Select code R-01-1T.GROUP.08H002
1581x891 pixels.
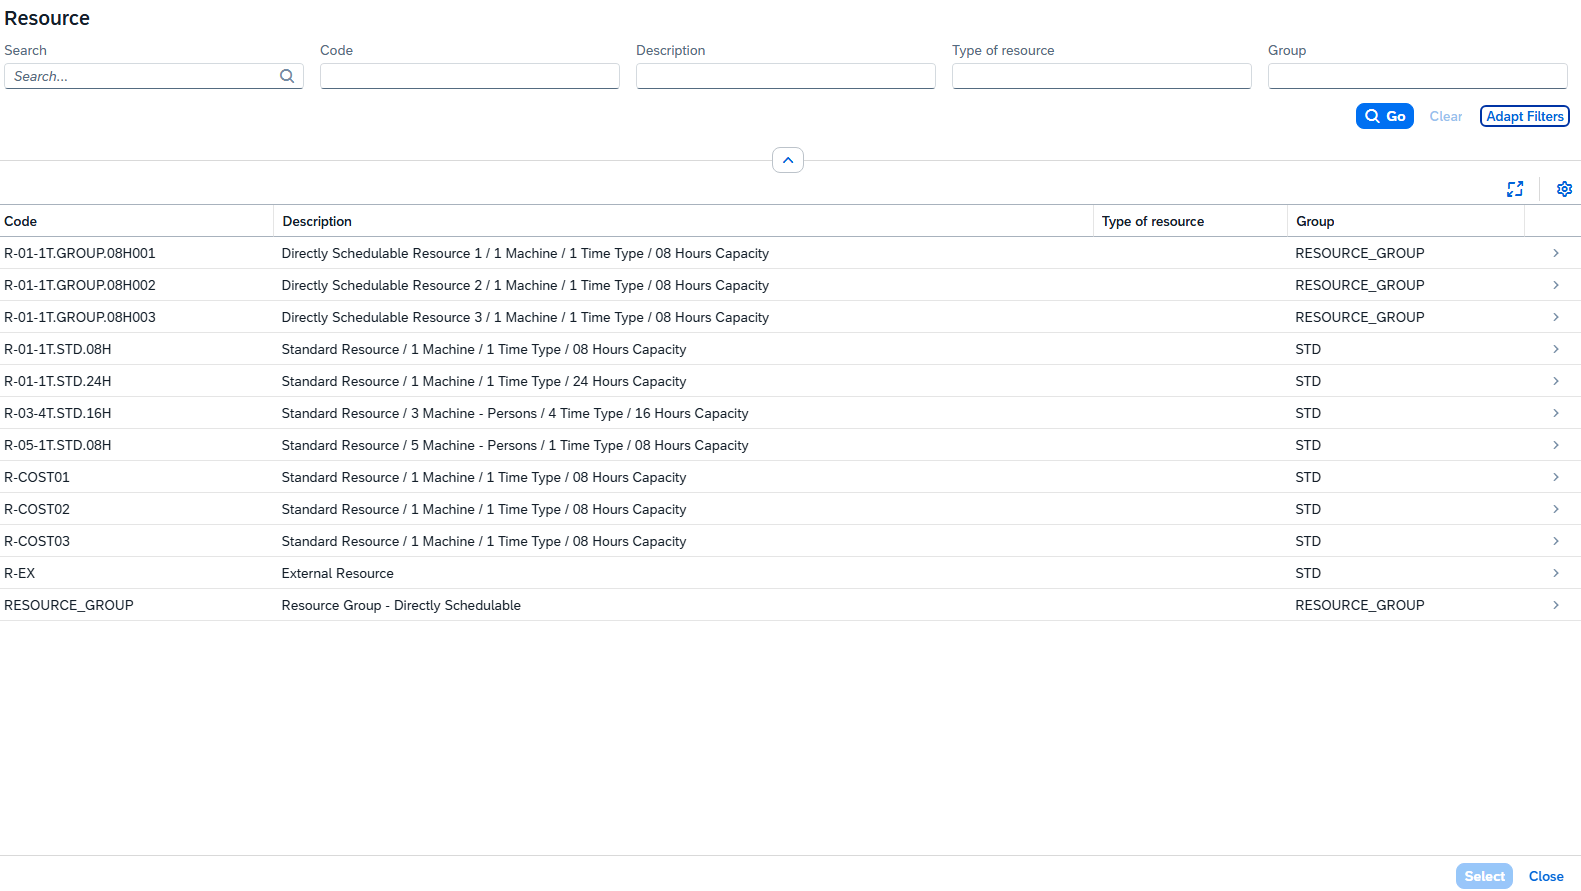click(x=80, y=285)
